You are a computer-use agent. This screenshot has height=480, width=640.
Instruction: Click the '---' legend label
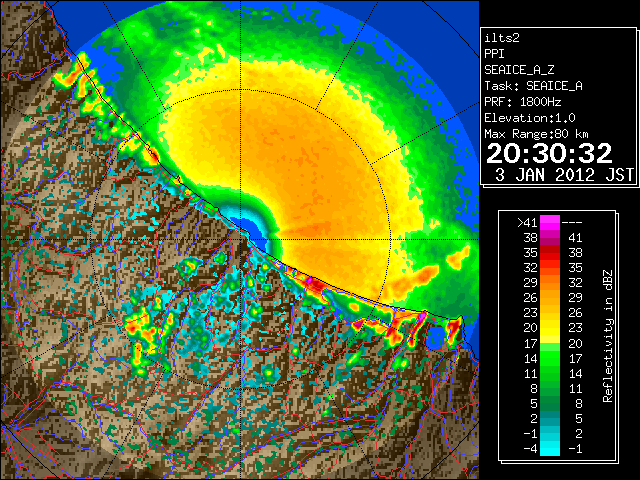[572, 223]
